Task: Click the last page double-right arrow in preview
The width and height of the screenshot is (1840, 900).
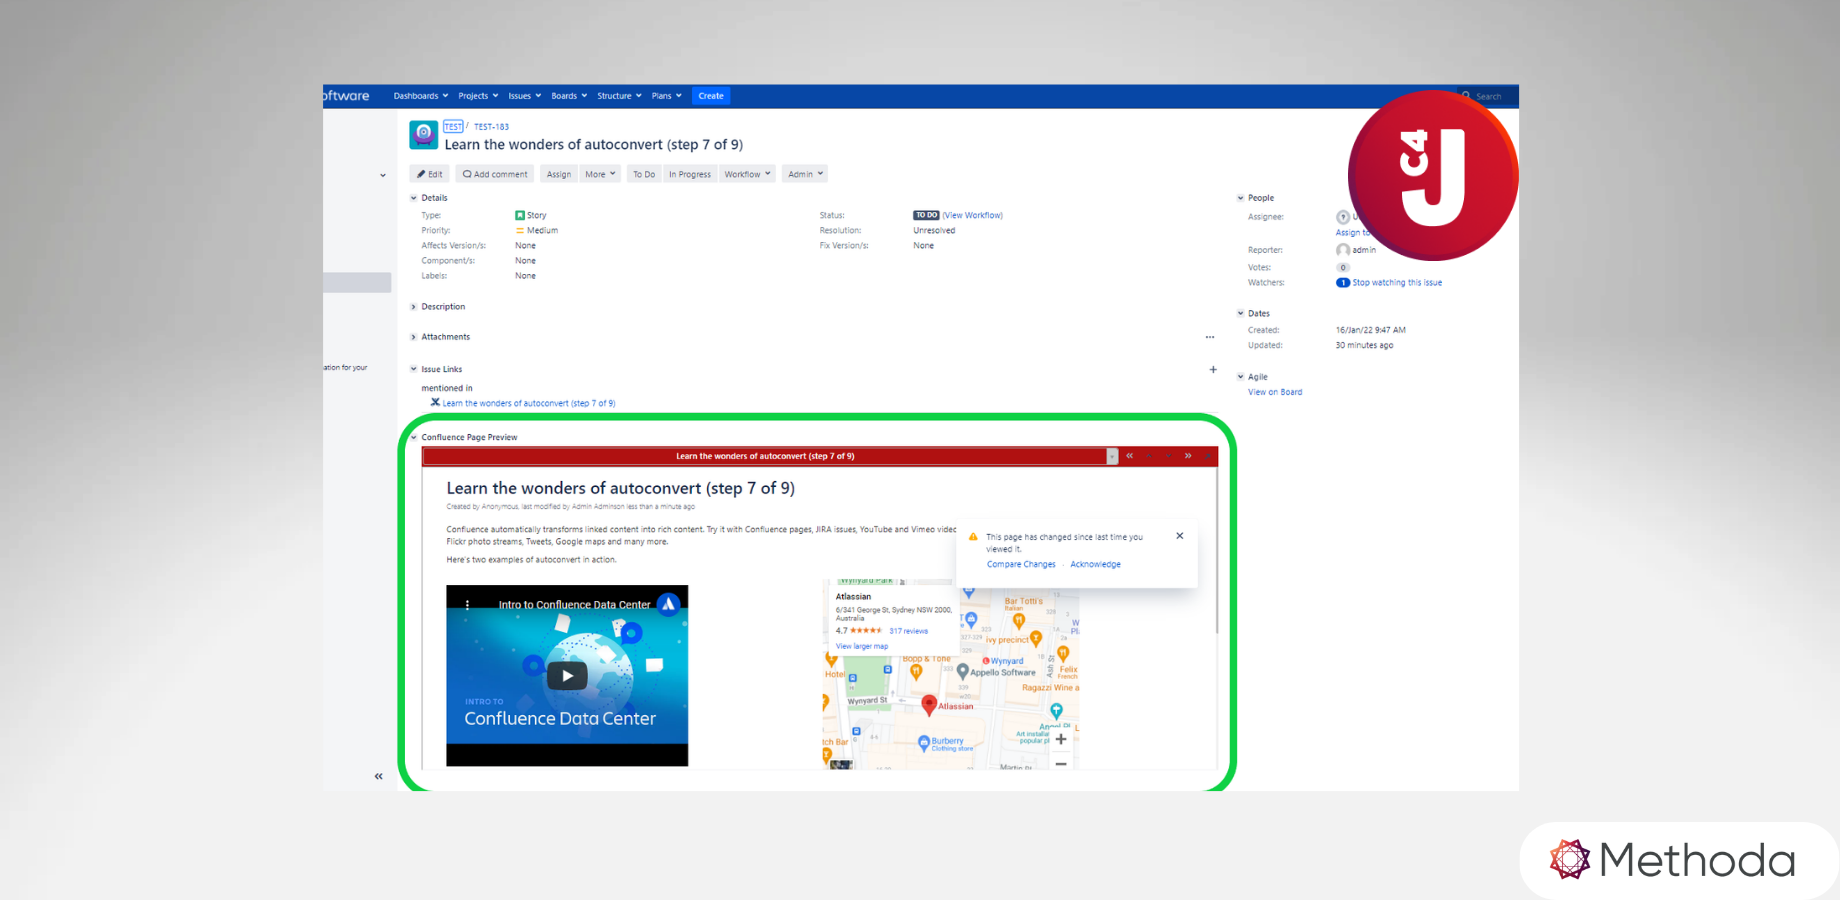Action: pyautogui.click(x=1188, y=456)
